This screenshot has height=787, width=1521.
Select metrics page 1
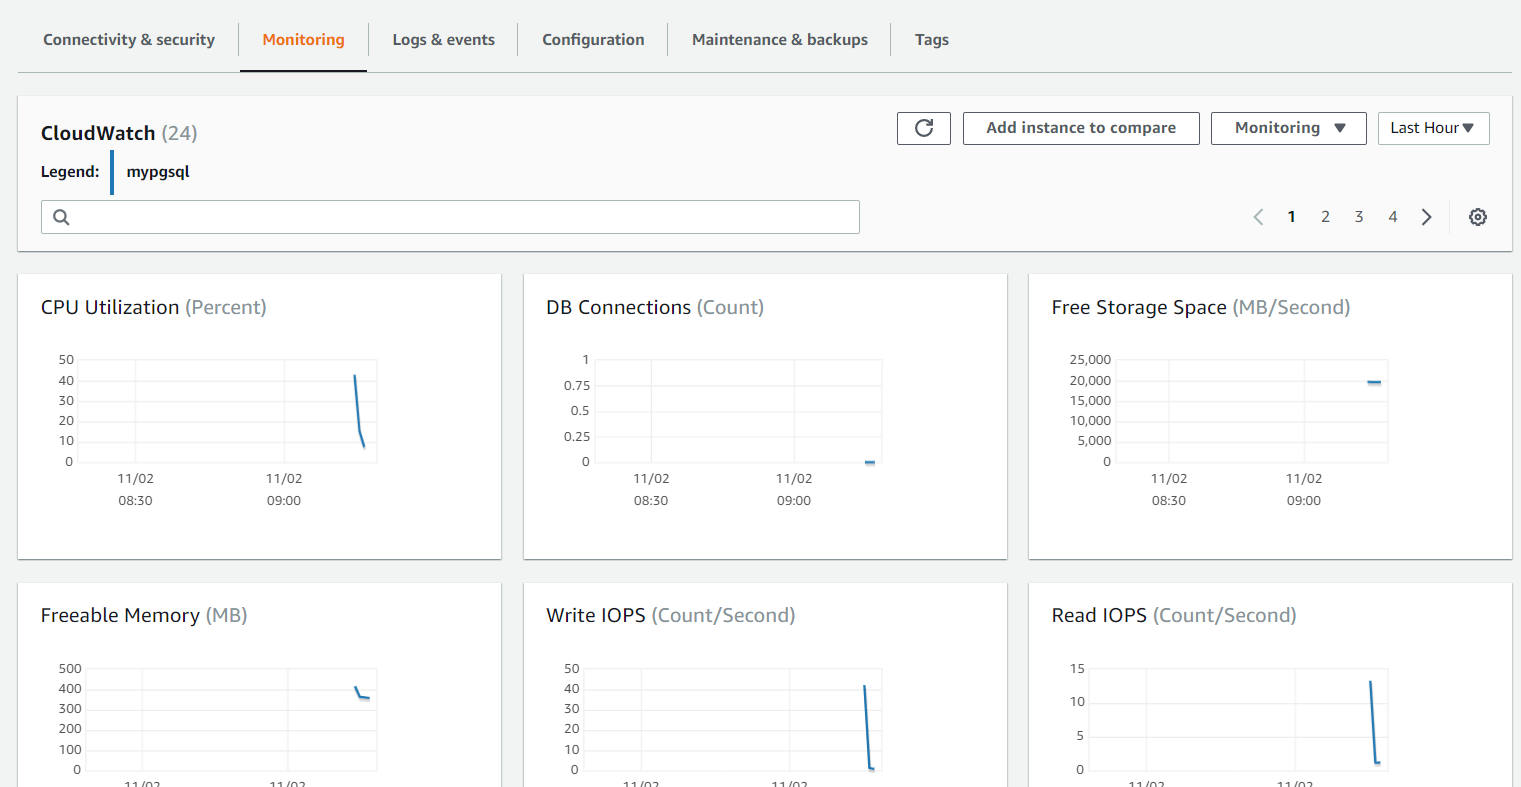pos(1292,217)
